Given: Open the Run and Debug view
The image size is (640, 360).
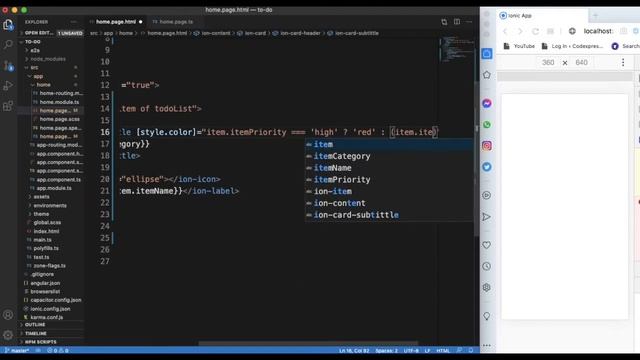Looking at the screenshot, I should tap(8, 86).
